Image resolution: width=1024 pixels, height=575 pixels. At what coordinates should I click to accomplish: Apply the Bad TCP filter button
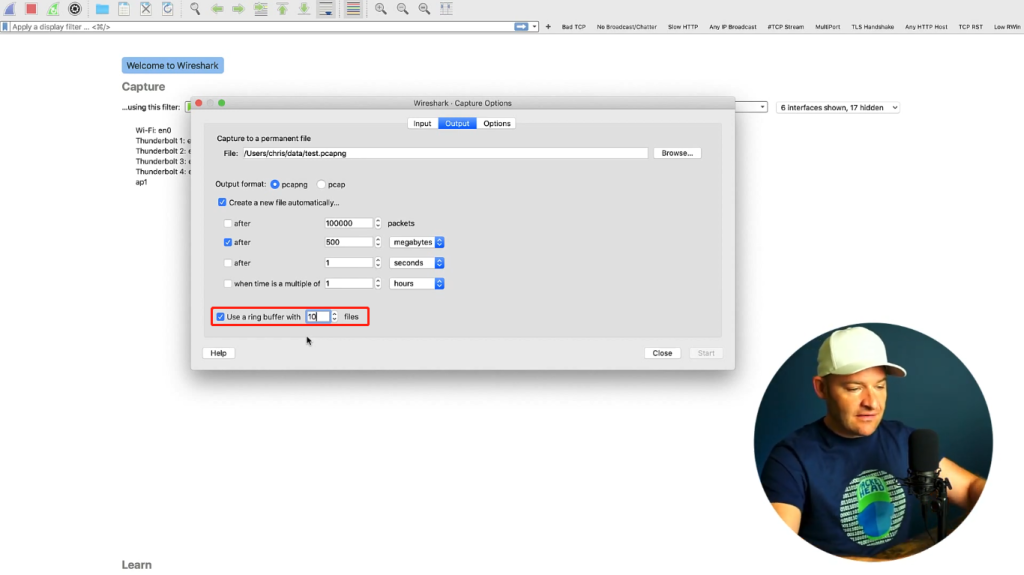(573, 27)
